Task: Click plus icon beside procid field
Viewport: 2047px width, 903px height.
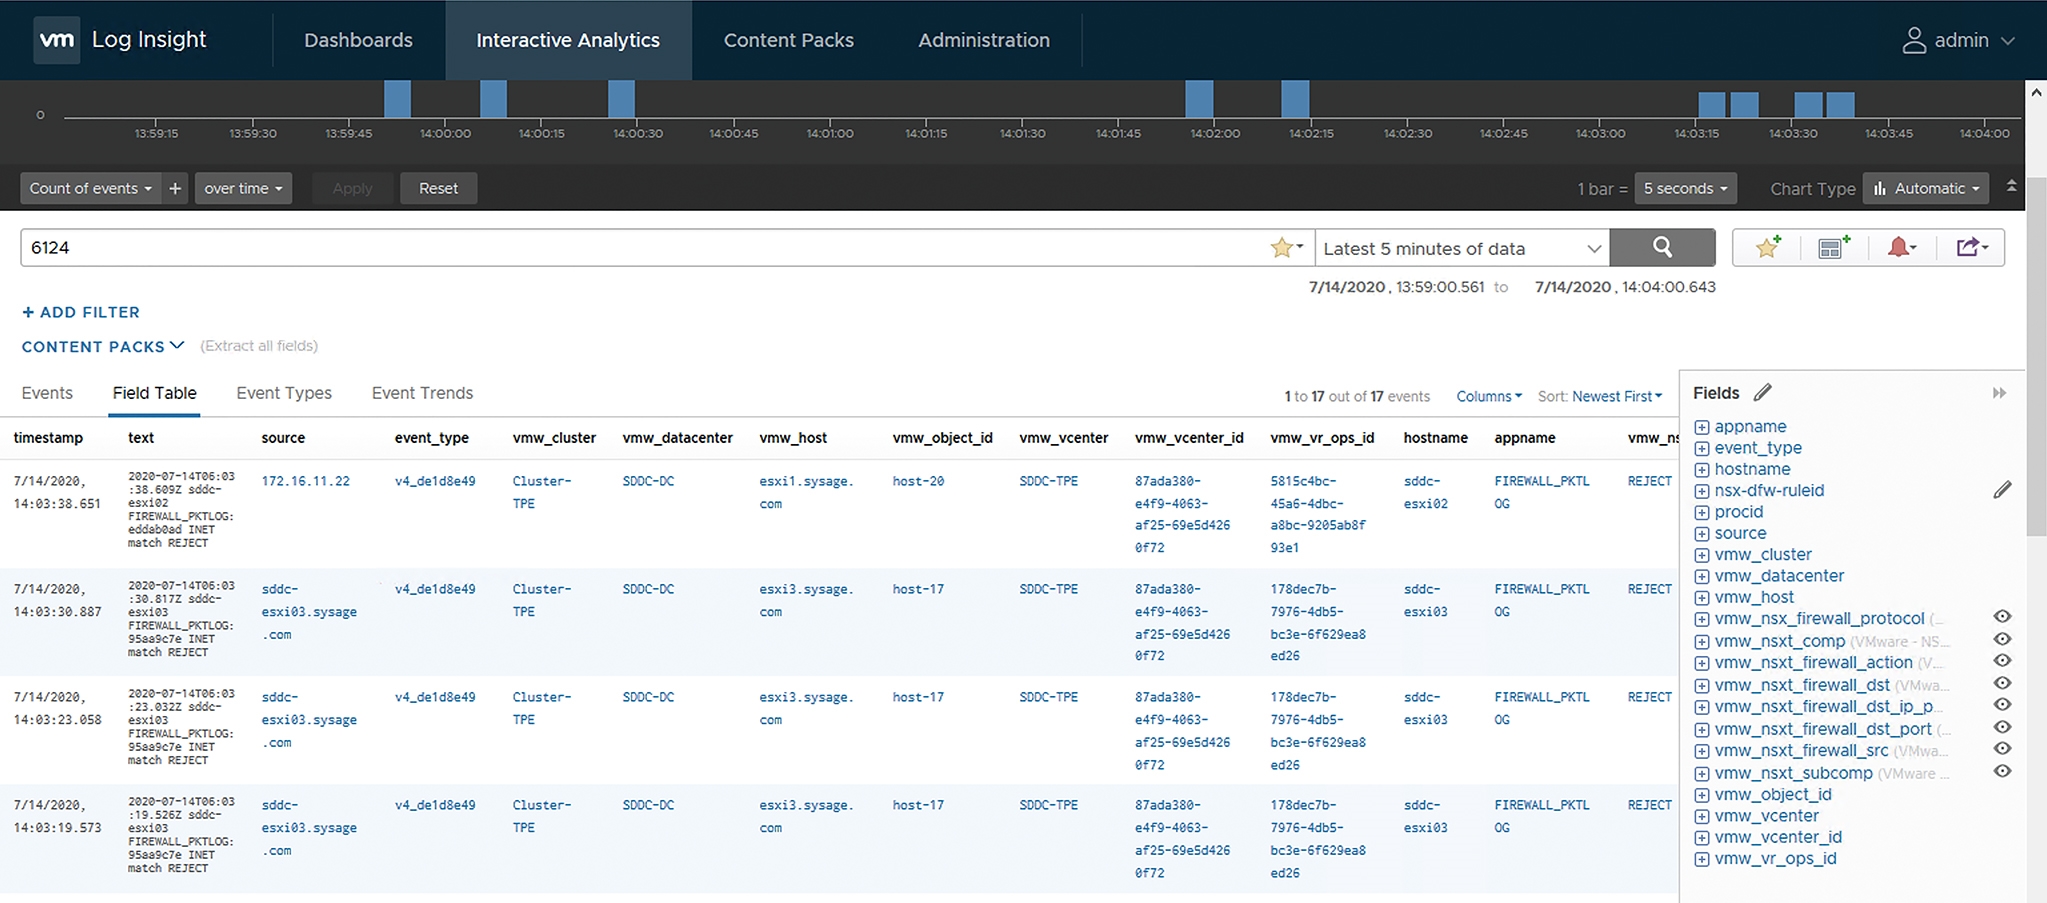Action: coord(1702,512)
